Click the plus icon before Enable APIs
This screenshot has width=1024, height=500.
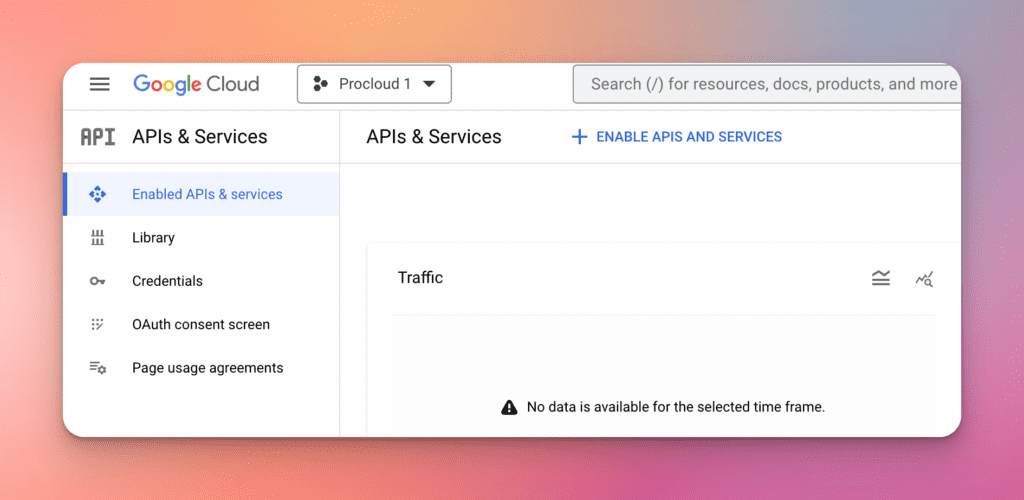[x=579, y=137]
